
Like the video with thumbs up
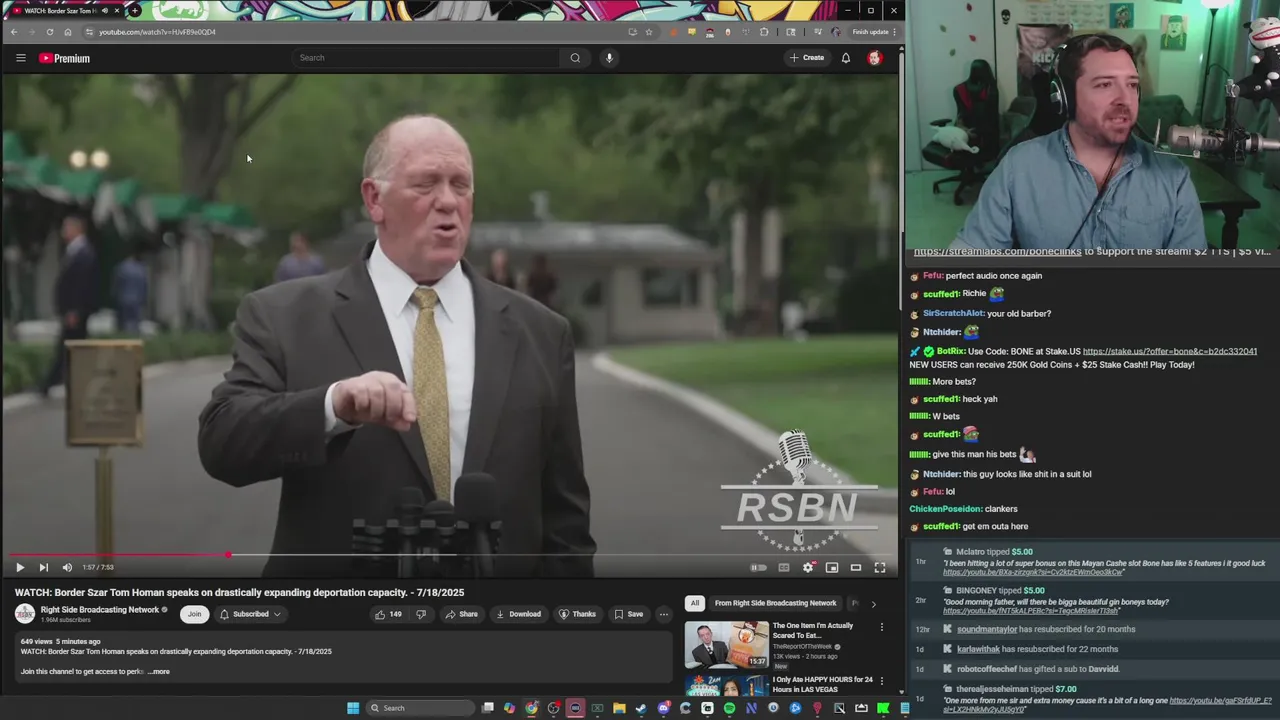(x=388, y=614)
